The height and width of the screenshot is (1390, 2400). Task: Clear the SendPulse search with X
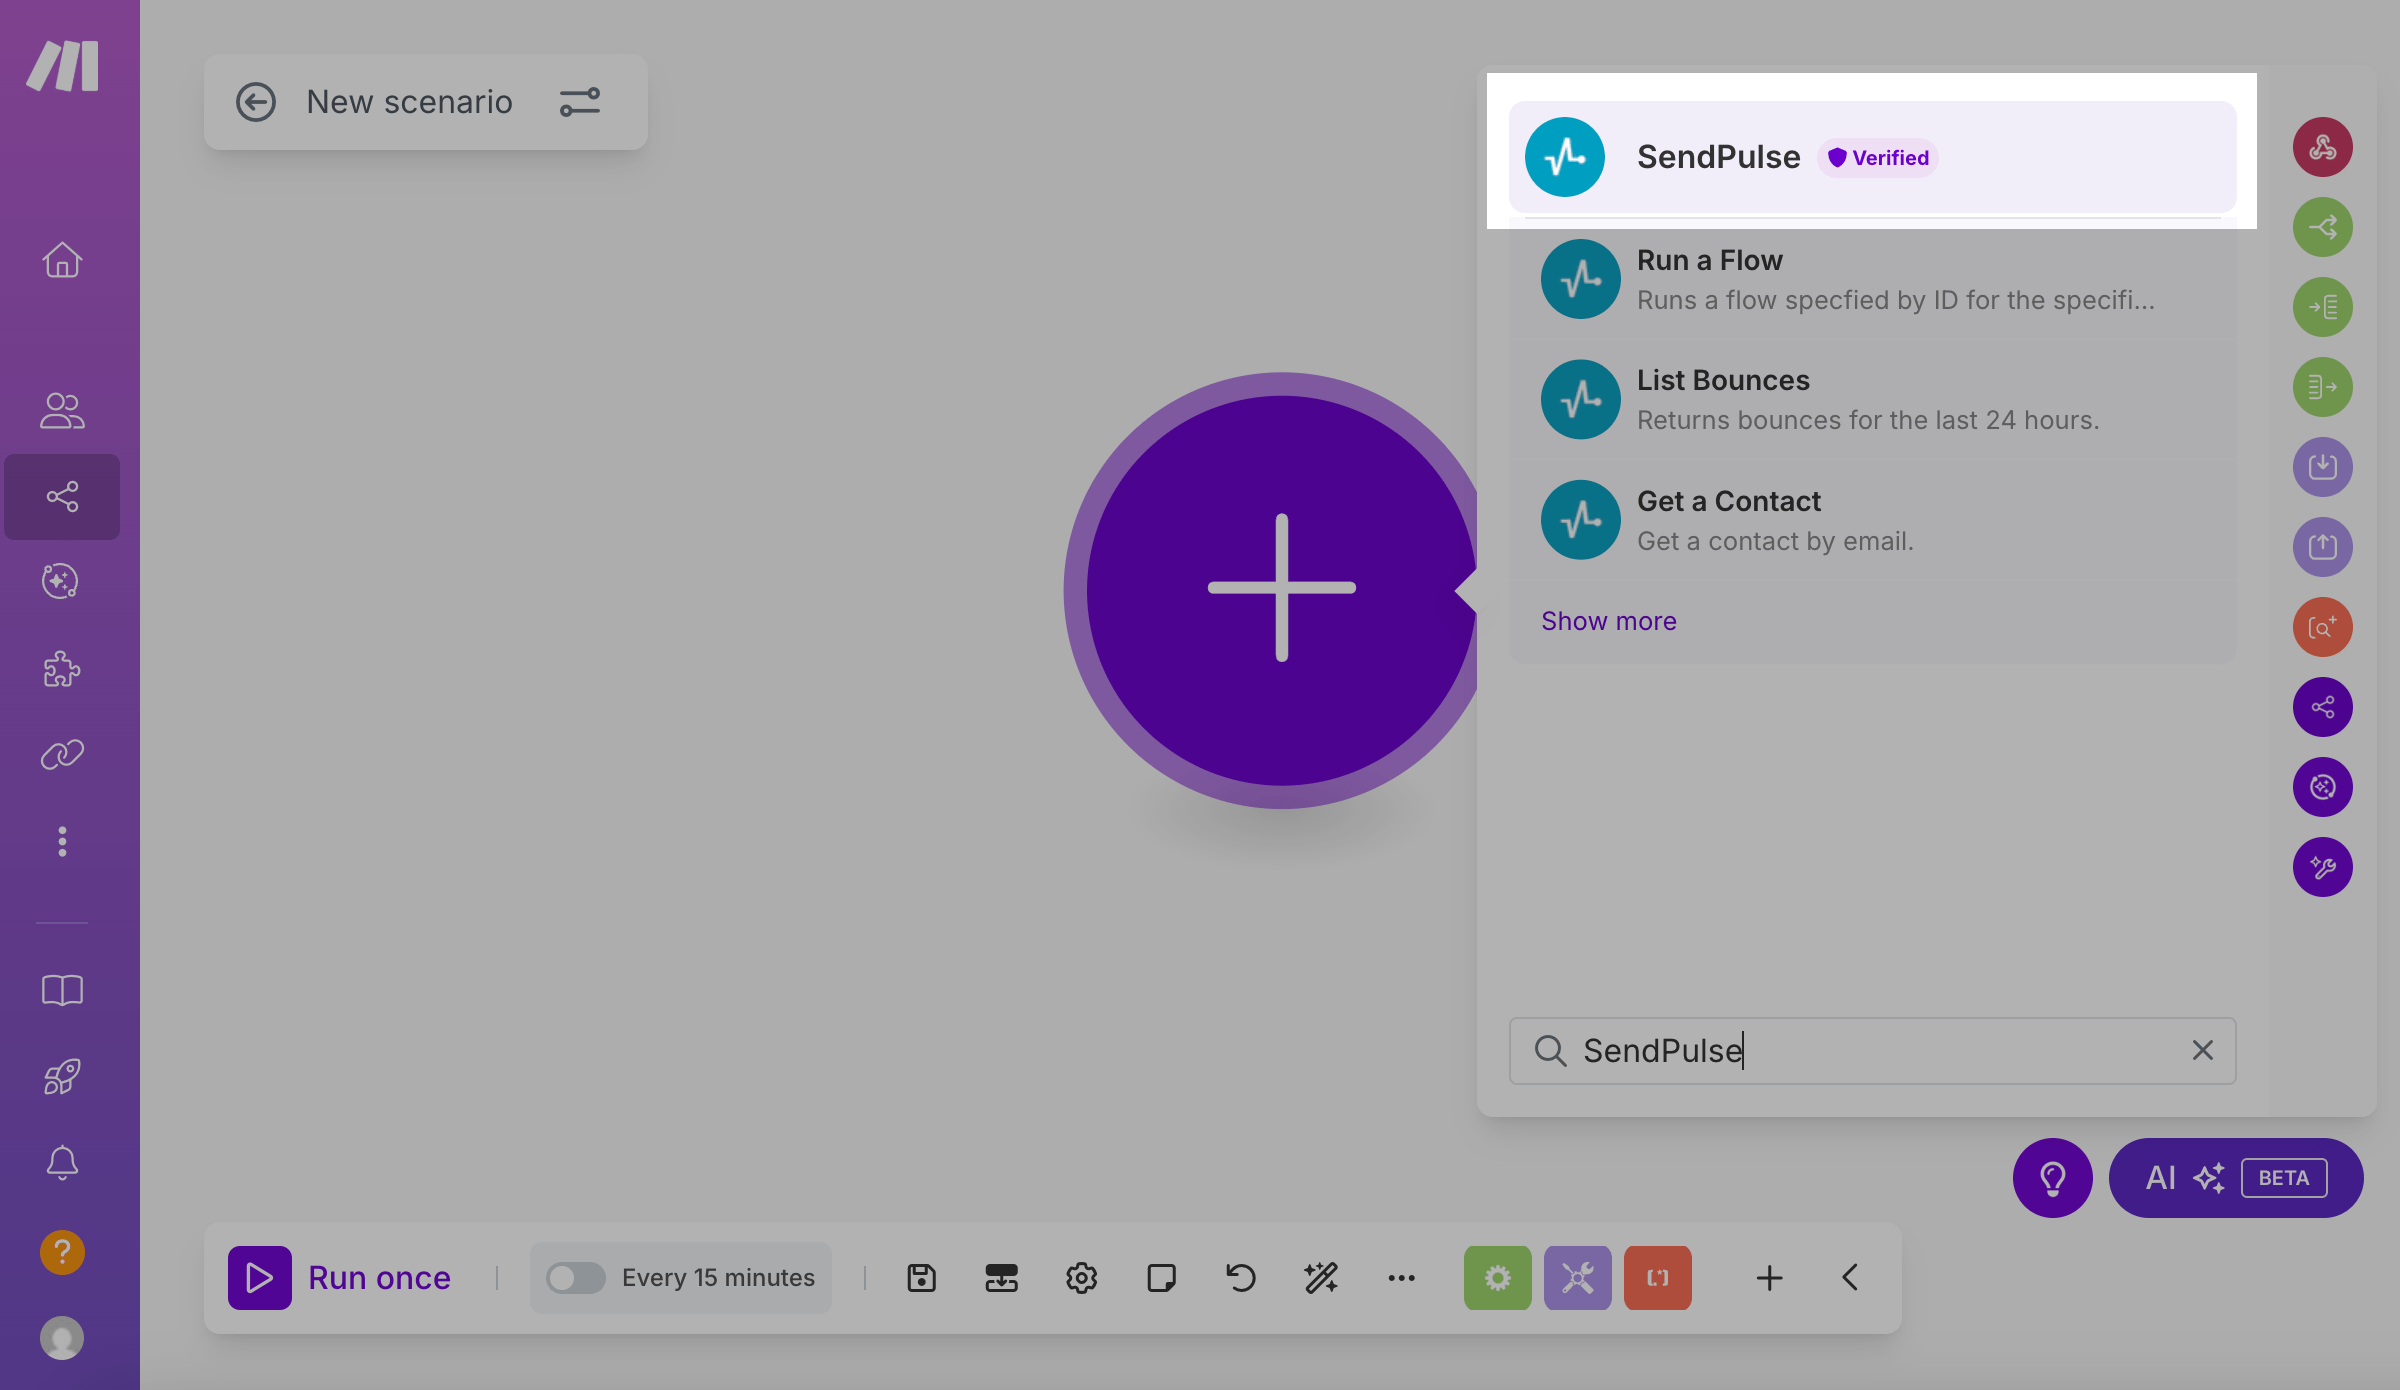tap(2202, 1050)
